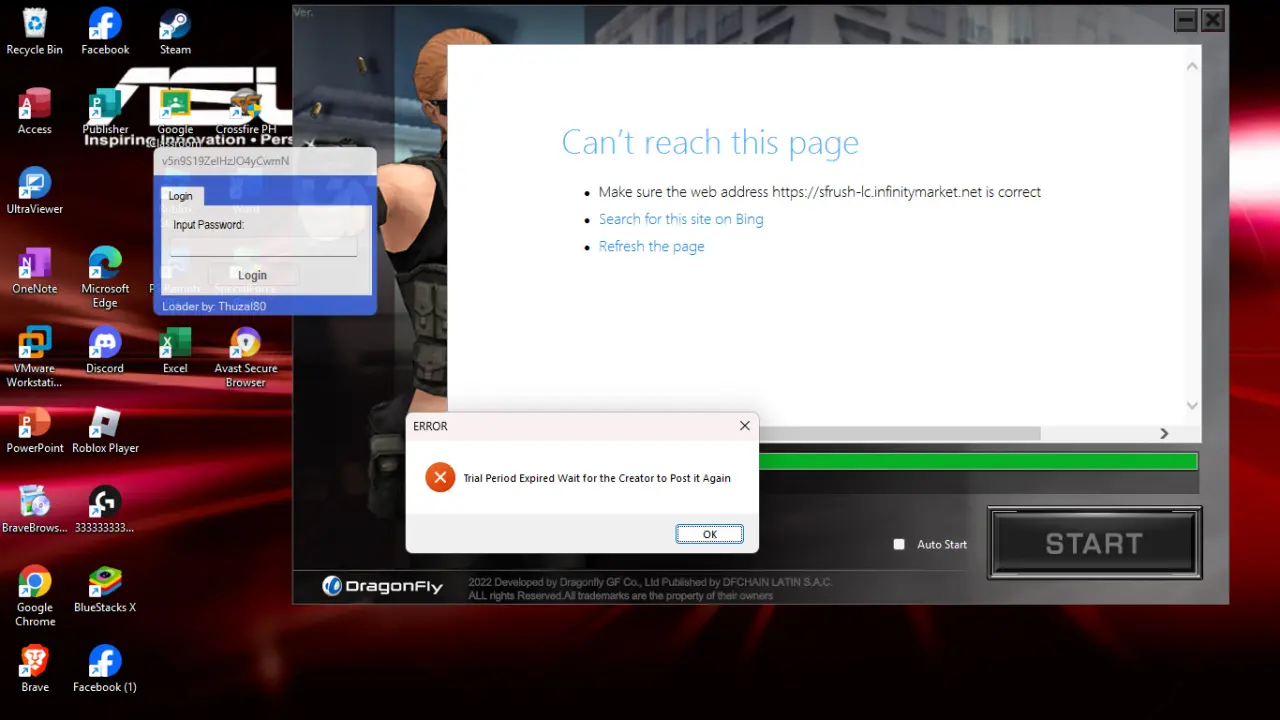Click the Dragonfly copyright notice text
Image resolution: width=1280 pixels, height=720 pixels.
click(651, 589)
